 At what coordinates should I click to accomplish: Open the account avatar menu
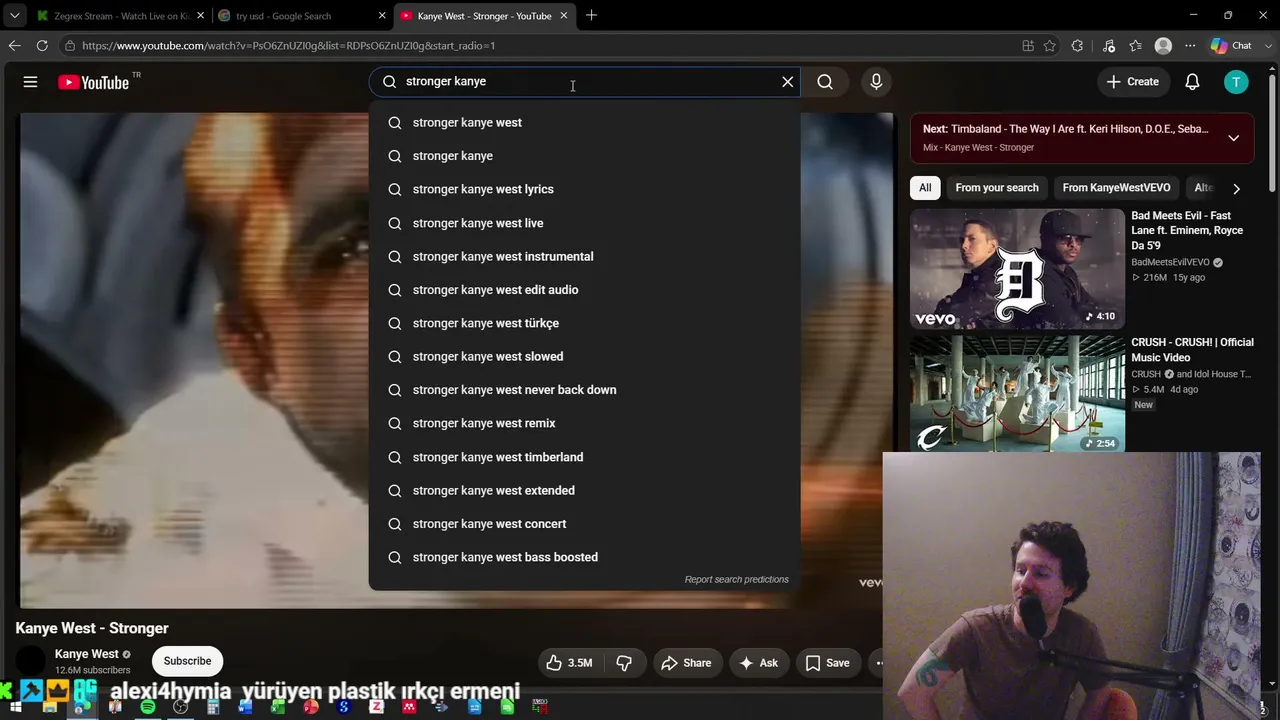coord(1236,82)
